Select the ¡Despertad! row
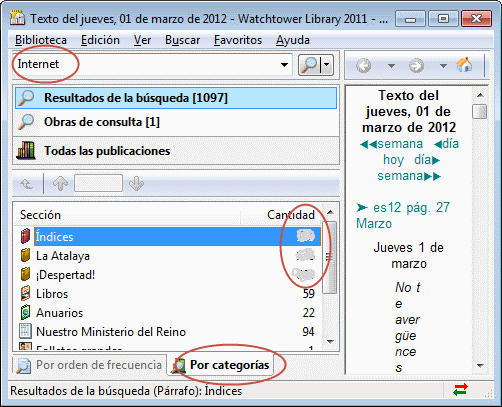This screenshot has width=502, height=407. [168, 275]
